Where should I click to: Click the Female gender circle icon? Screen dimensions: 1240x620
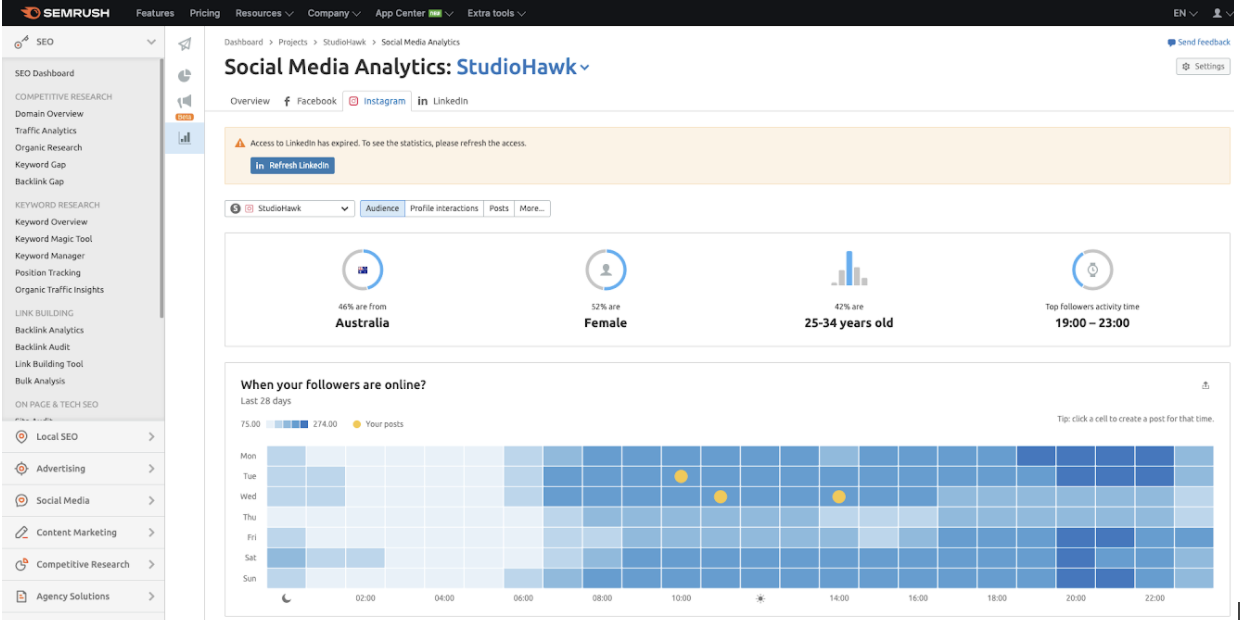point(606,270)
